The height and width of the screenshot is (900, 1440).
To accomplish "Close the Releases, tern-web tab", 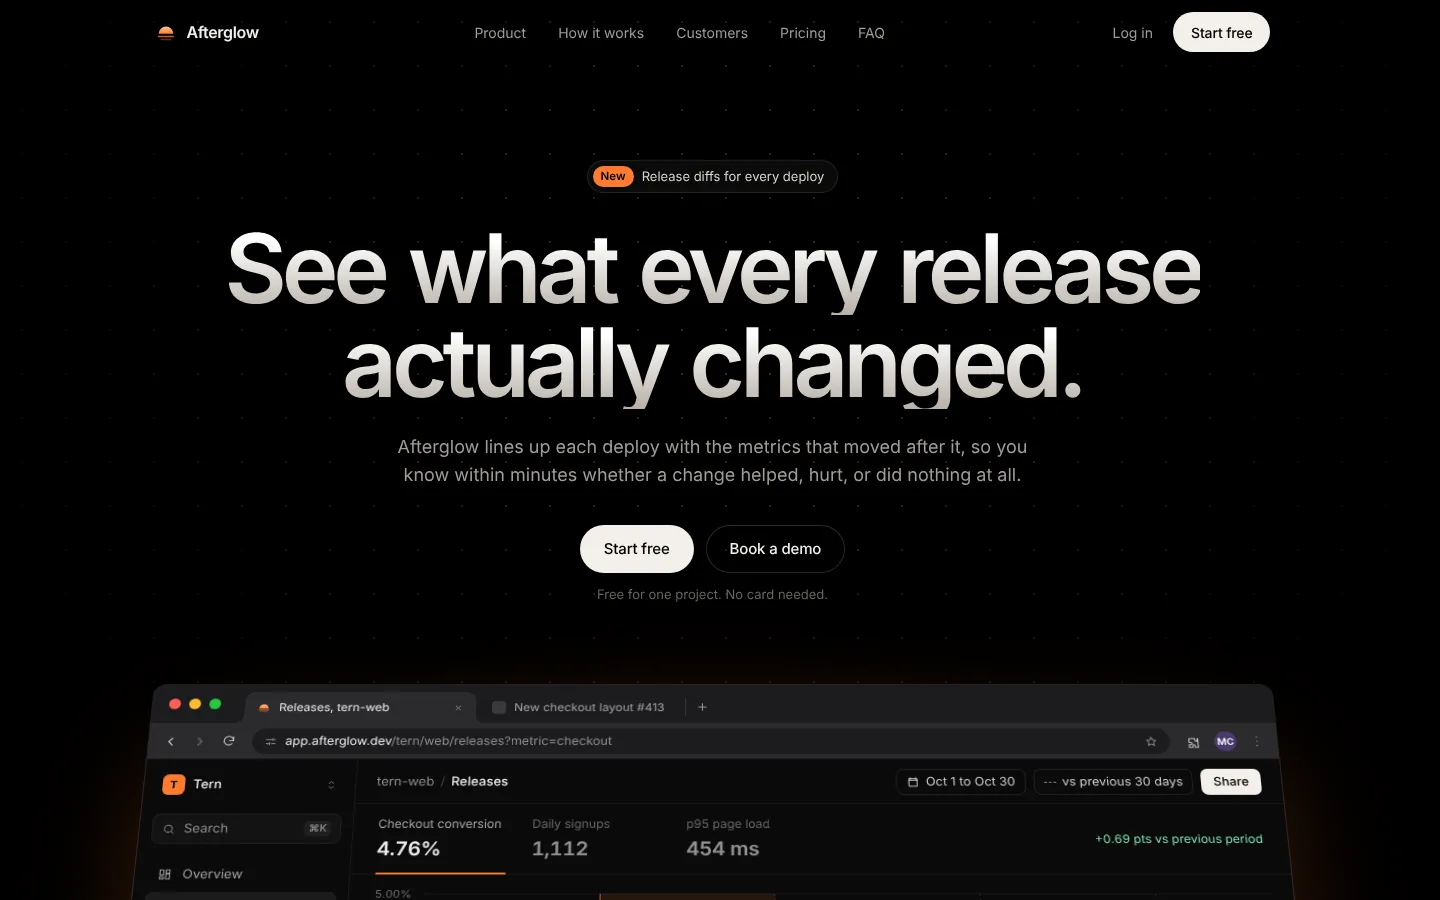I will (x=458, y=708).
